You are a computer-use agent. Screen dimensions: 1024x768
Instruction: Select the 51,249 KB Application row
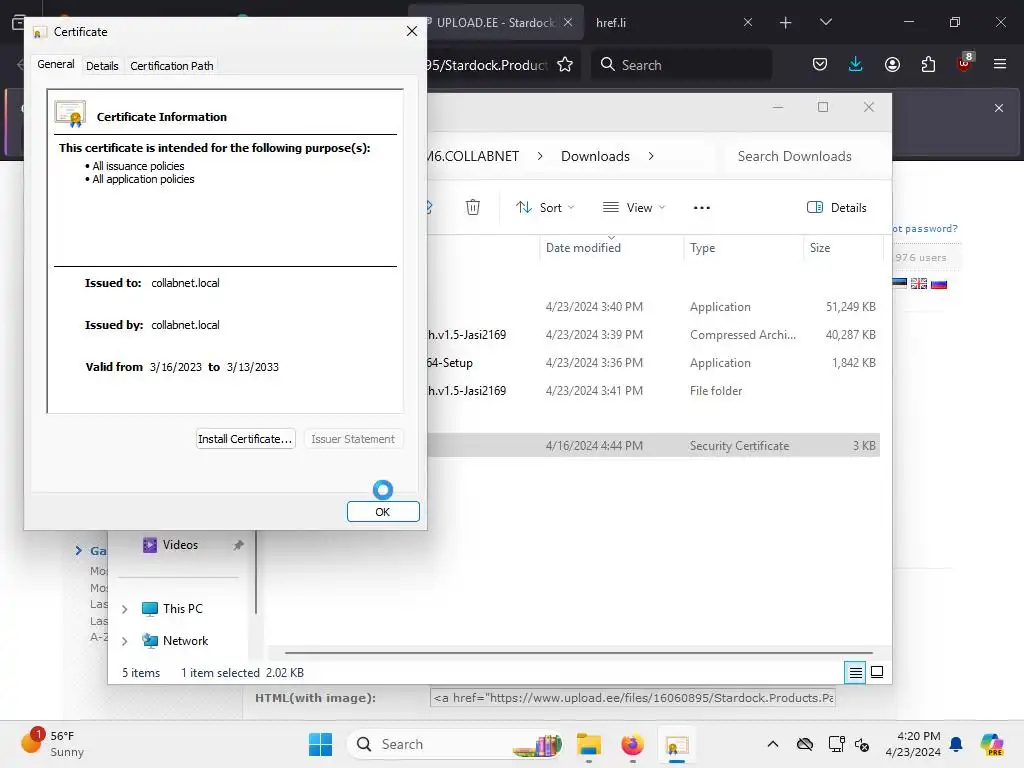[653, 306]
